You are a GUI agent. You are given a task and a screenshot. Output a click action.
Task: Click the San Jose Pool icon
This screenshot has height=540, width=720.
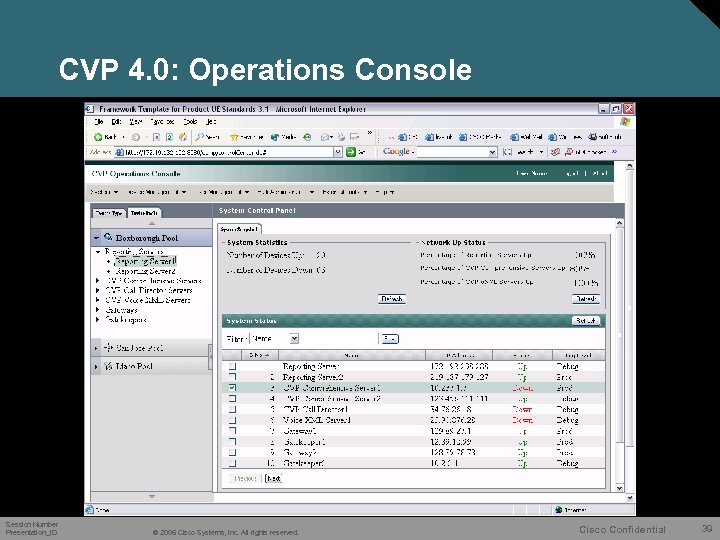click(x=108, y=348)
